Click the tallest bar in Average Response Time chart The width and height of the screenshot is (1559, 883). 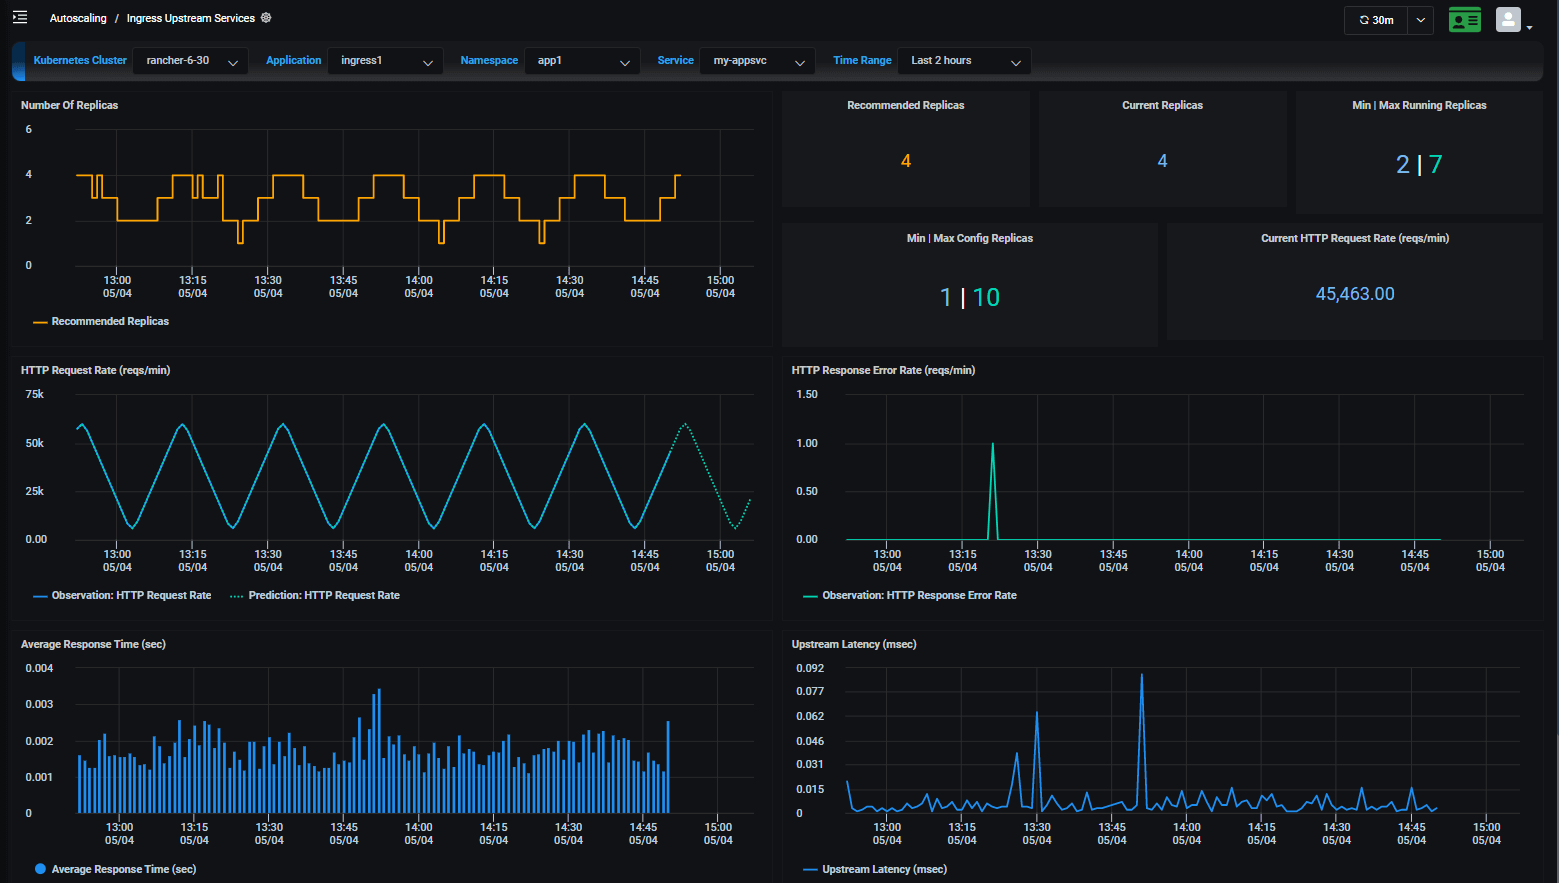[379, 750]
